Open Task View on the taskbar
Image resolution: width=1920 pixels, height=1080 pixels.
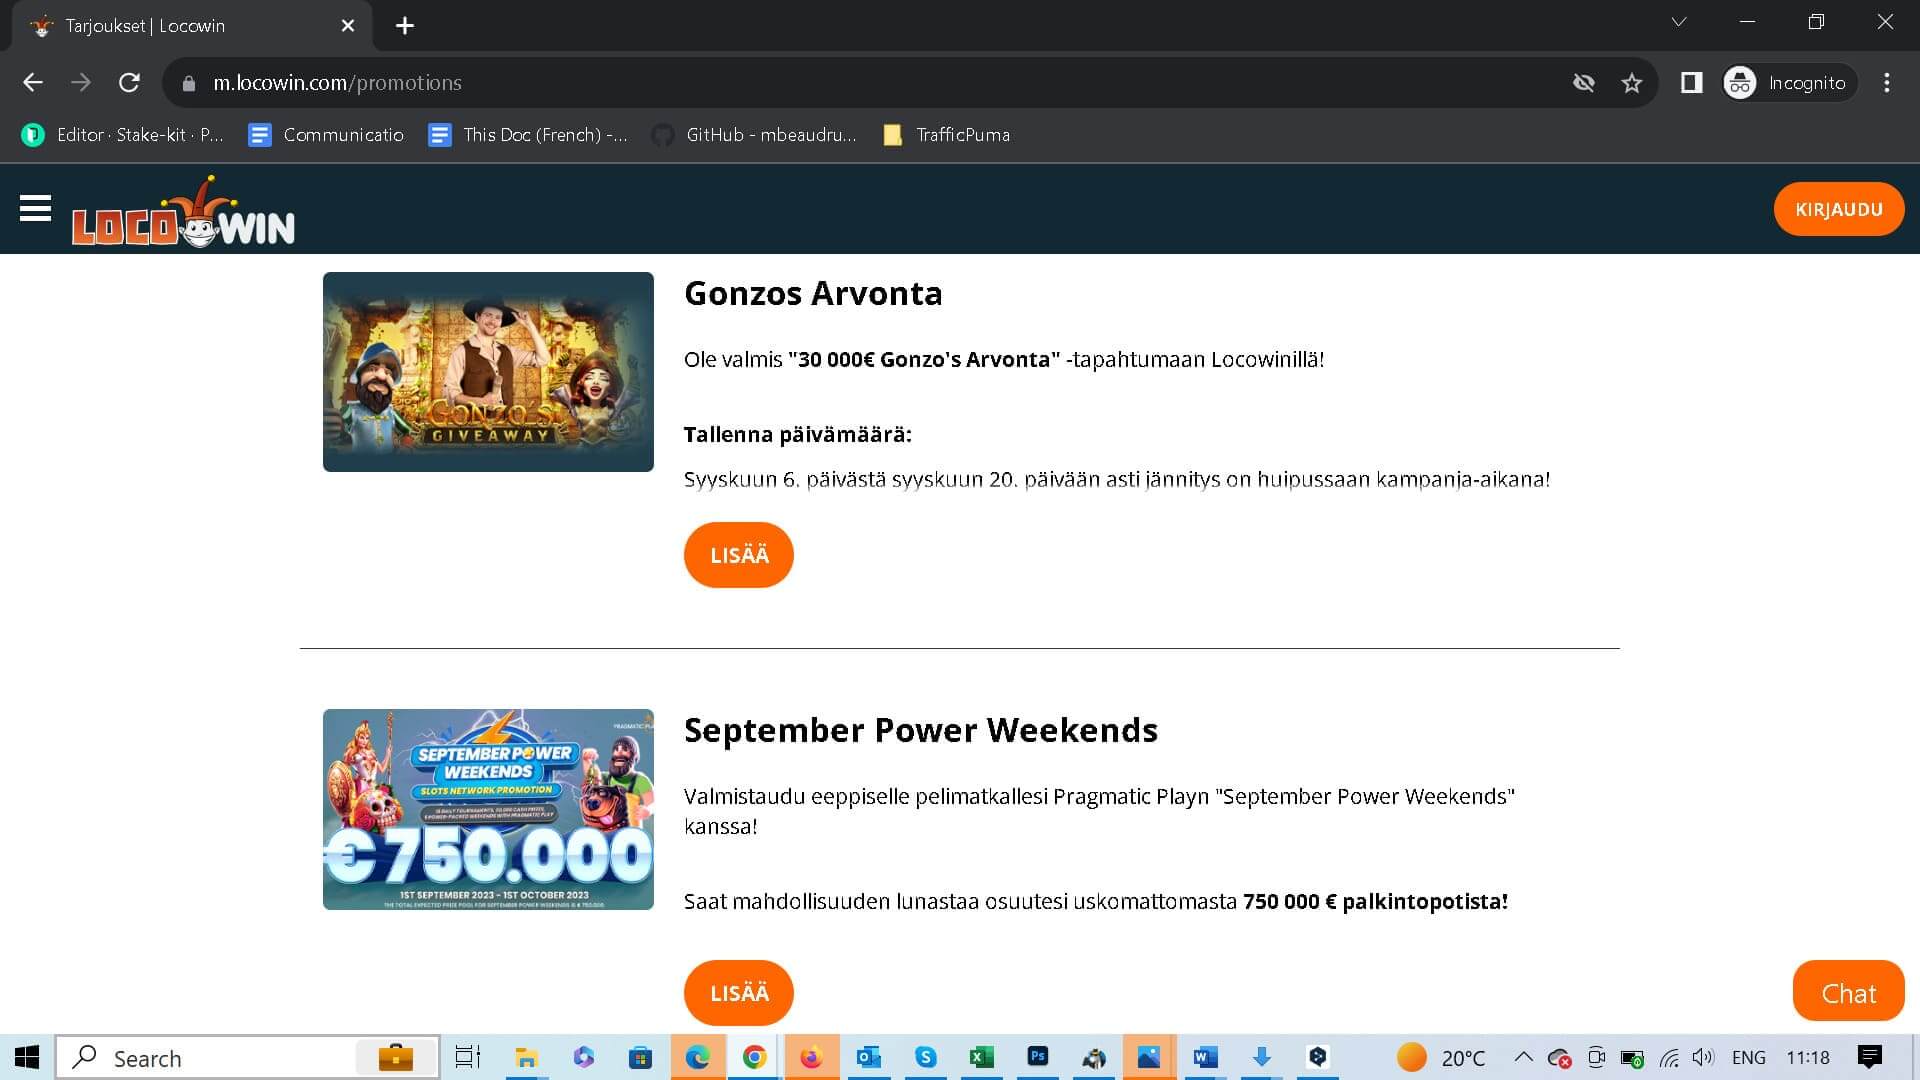[468, 1057]
